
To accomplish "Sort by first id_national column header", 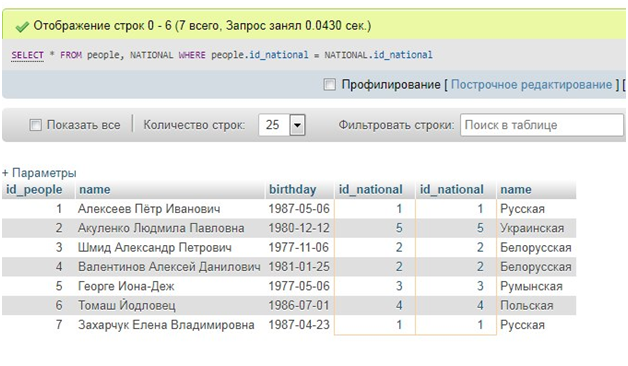I will 370,189.
